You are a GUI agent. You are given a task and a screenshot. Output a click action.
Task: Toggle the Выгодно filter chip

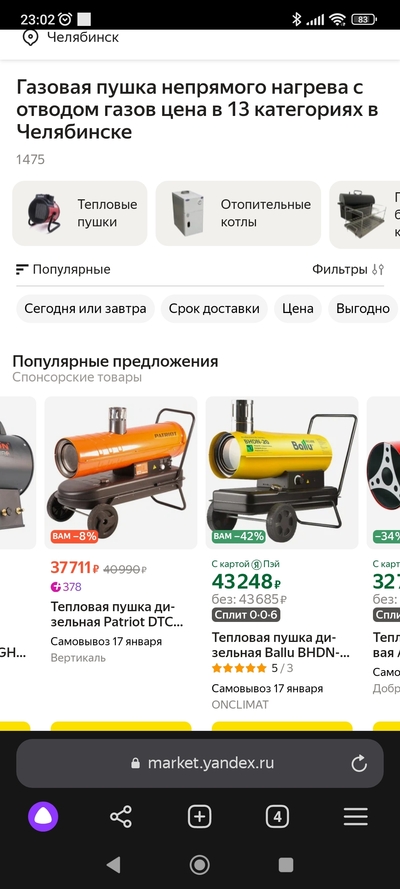(363, 308)
